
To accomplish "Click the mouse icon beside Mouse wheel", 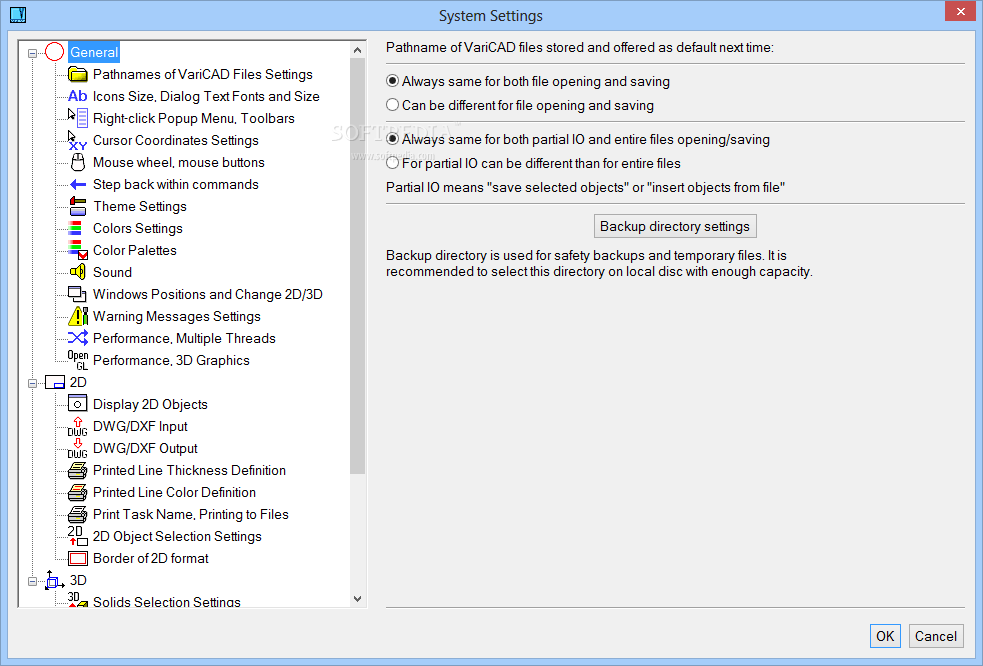I will (x=78, y=162).
